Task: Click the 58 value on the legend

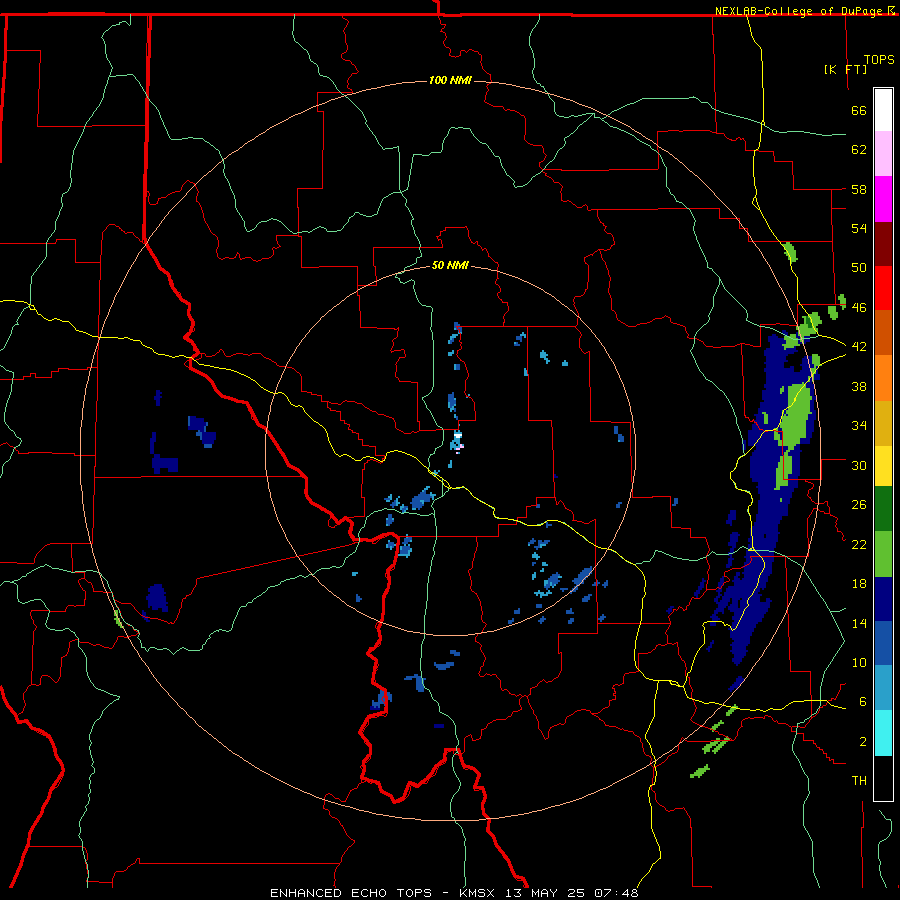Action: [x=859, y=189]
